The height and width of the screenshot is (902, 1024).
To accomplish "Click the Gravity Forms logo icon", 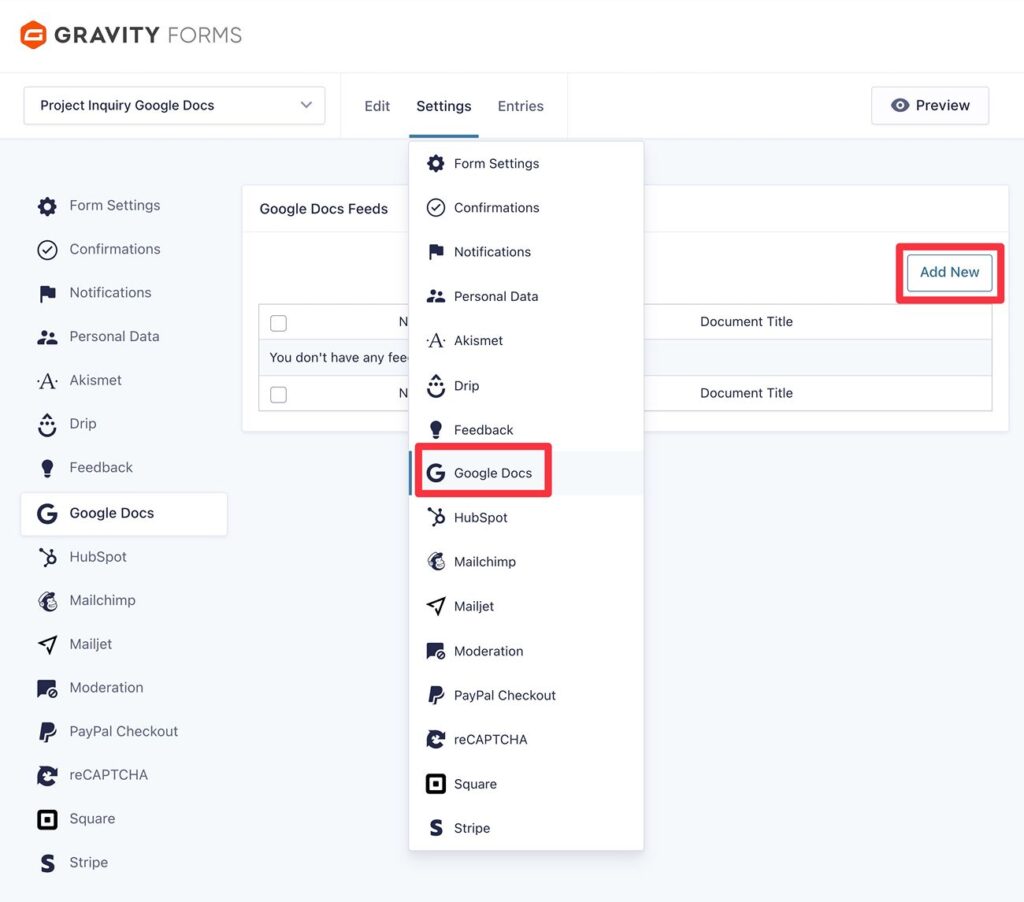I will (33, 35).
